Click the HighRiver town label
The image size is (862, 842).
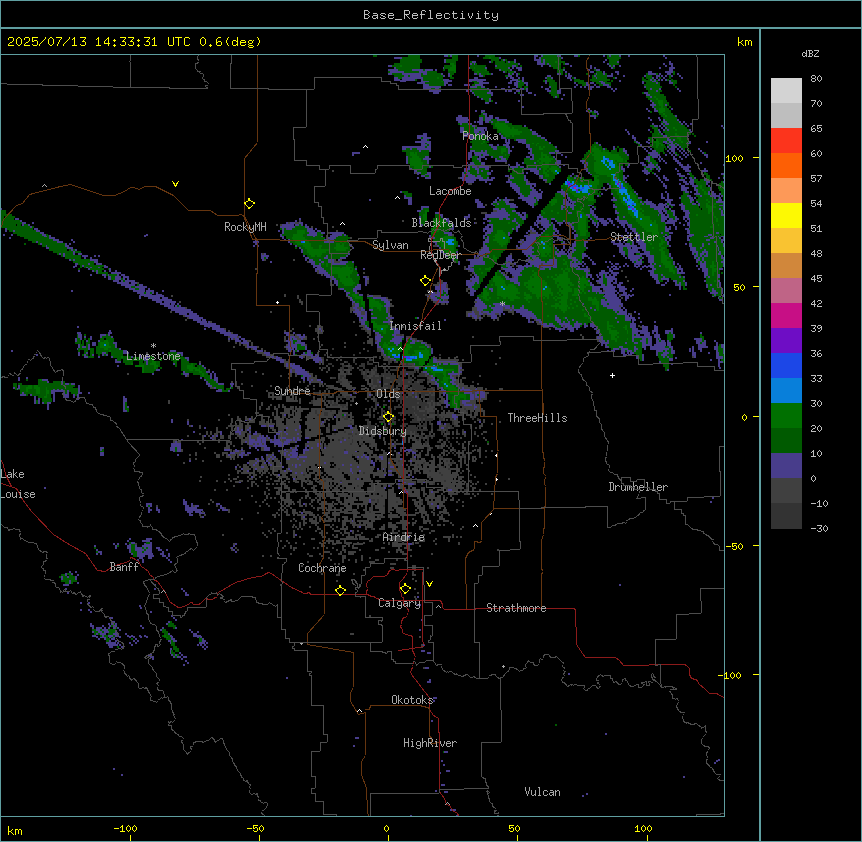click(430, 743)
